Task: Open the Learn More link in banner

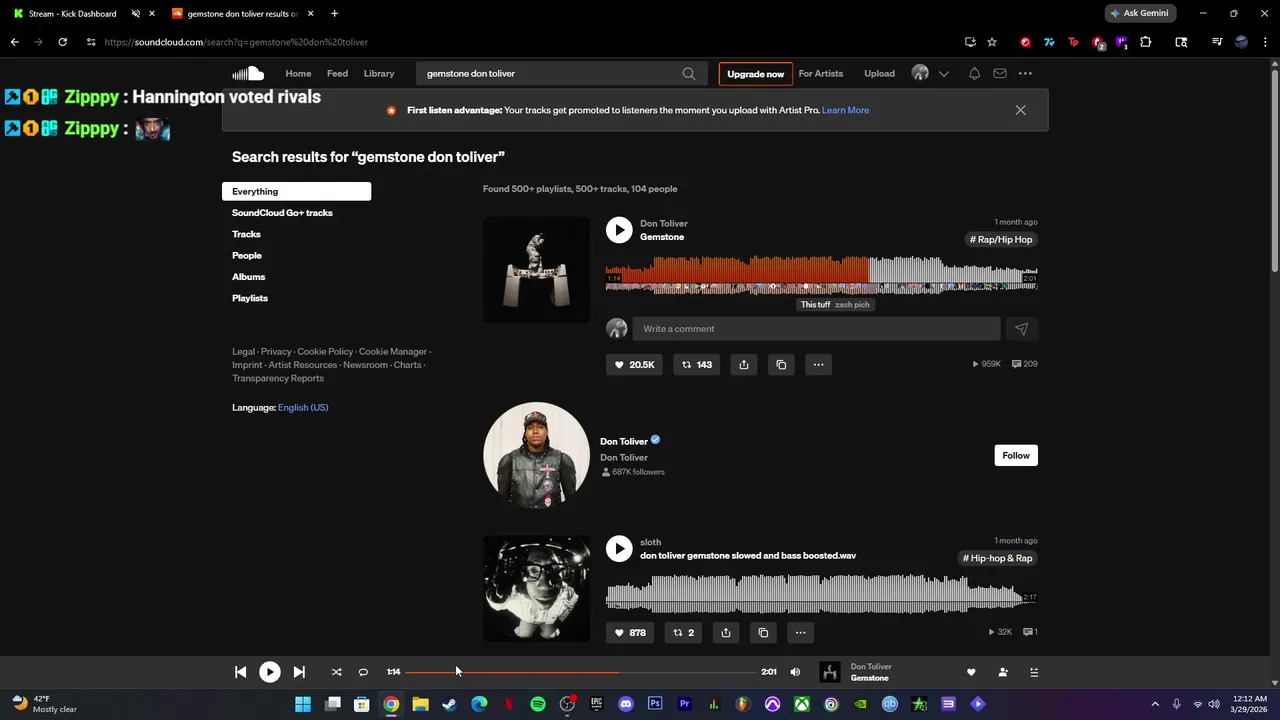Action: pos(845,110)
